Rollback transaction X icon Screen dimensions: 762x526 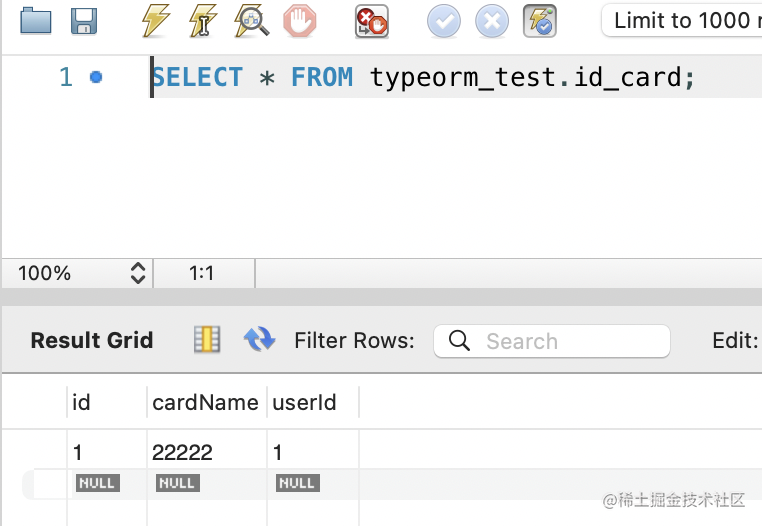(x=492, y=21)
